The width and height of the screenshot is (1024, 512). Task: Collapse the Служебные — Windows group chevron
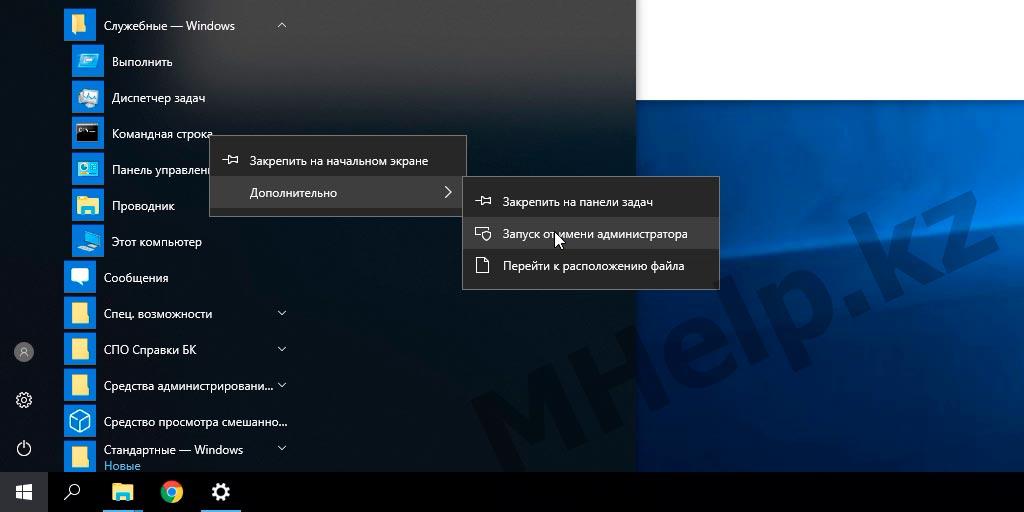[x=281, y=25]
